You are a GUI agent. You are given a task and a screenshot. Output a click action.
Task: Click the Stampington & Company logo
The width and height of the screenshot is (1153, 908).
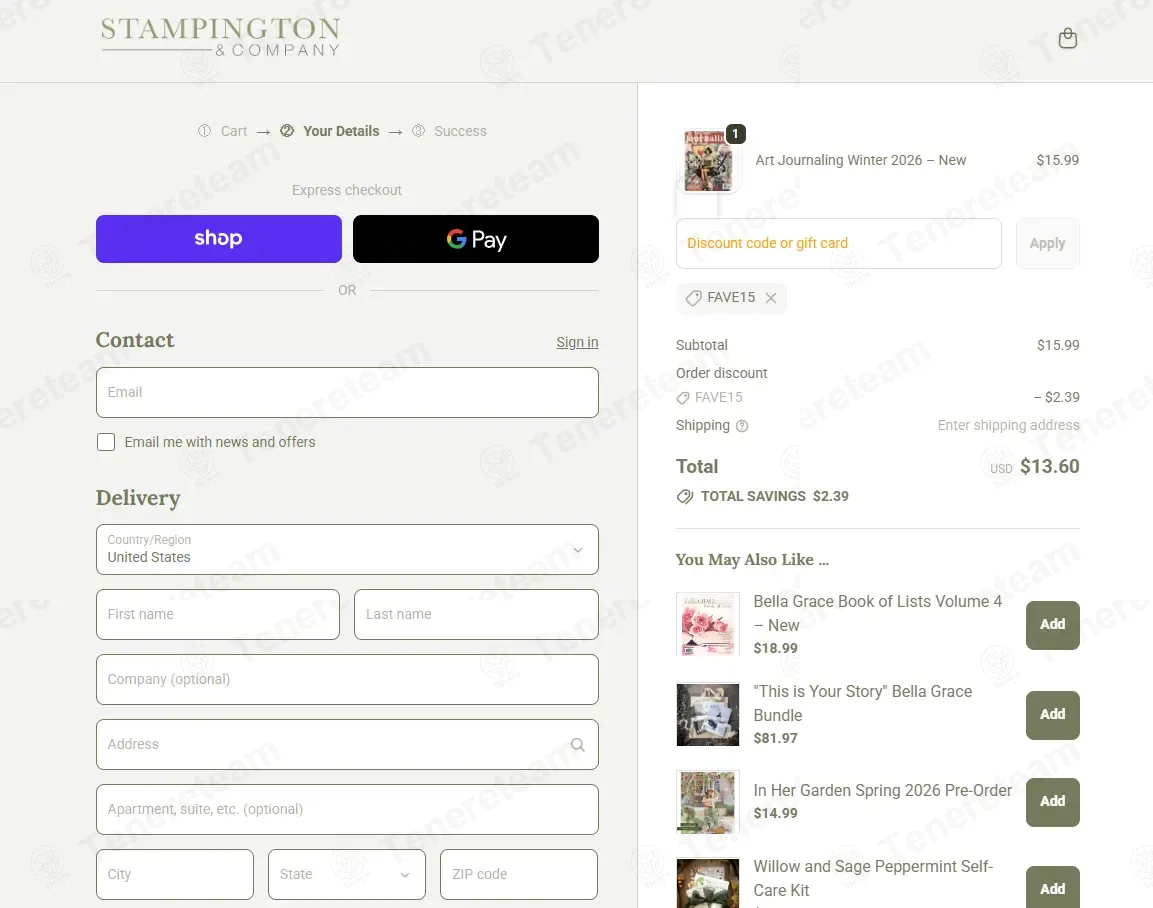221,37
